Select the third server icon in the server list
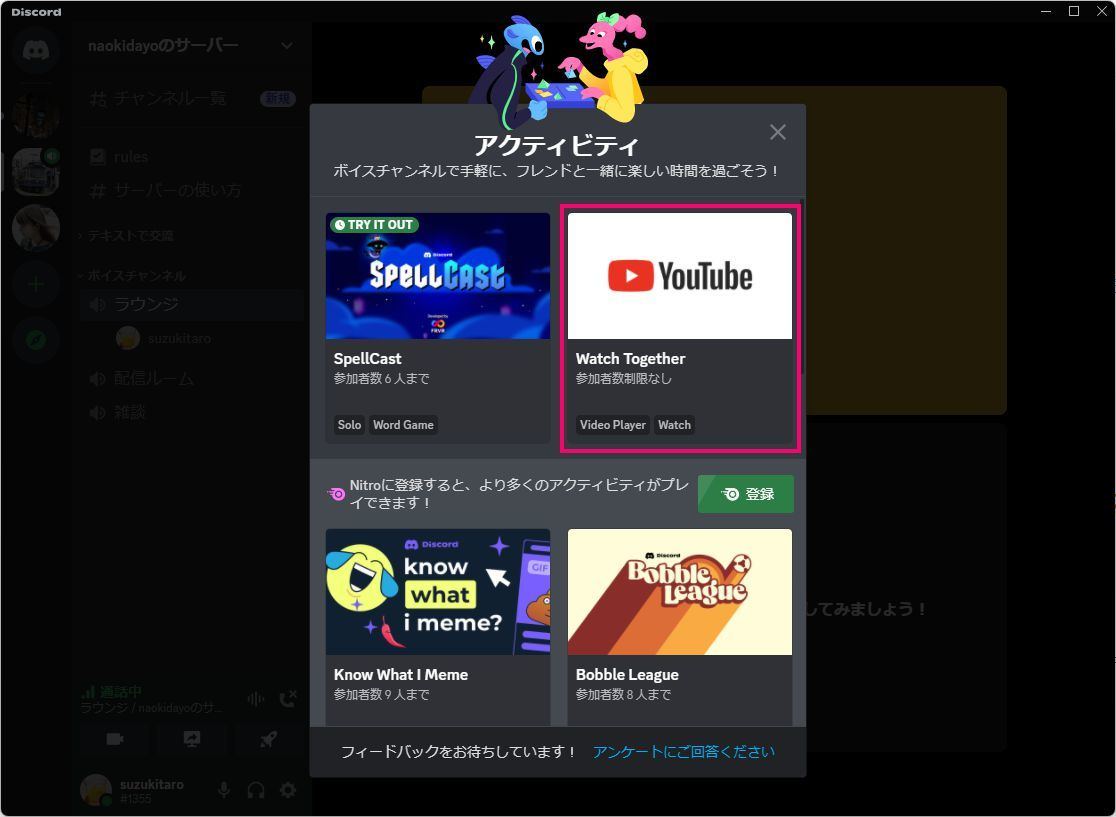The image size is (1116, 817). tap(36, 228)
